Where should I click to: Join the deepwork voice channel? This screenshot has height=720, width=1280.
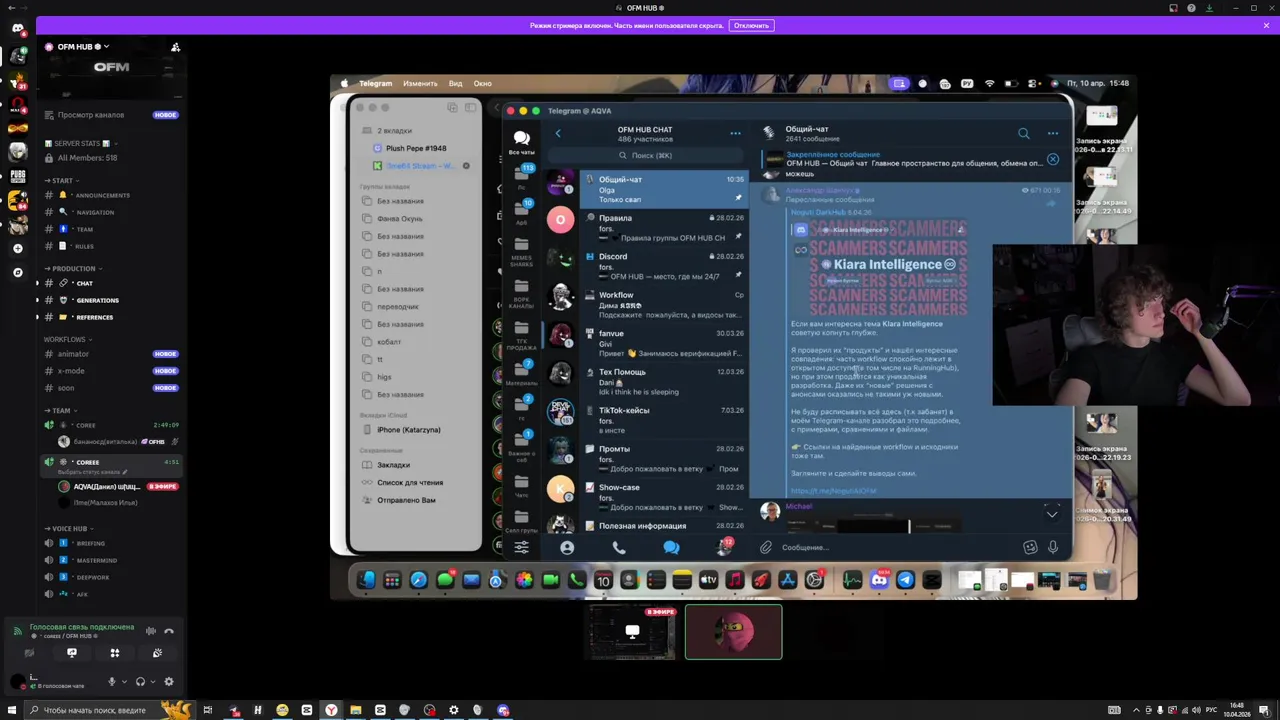[x=110, y=577]
